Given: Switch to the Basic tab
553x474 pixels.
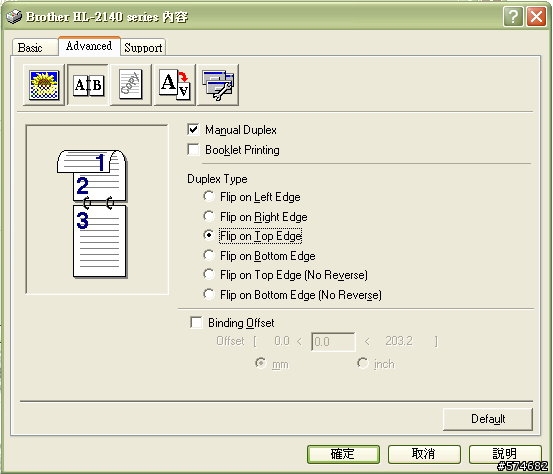Looking at the screenshot, I should pos(35,47).
